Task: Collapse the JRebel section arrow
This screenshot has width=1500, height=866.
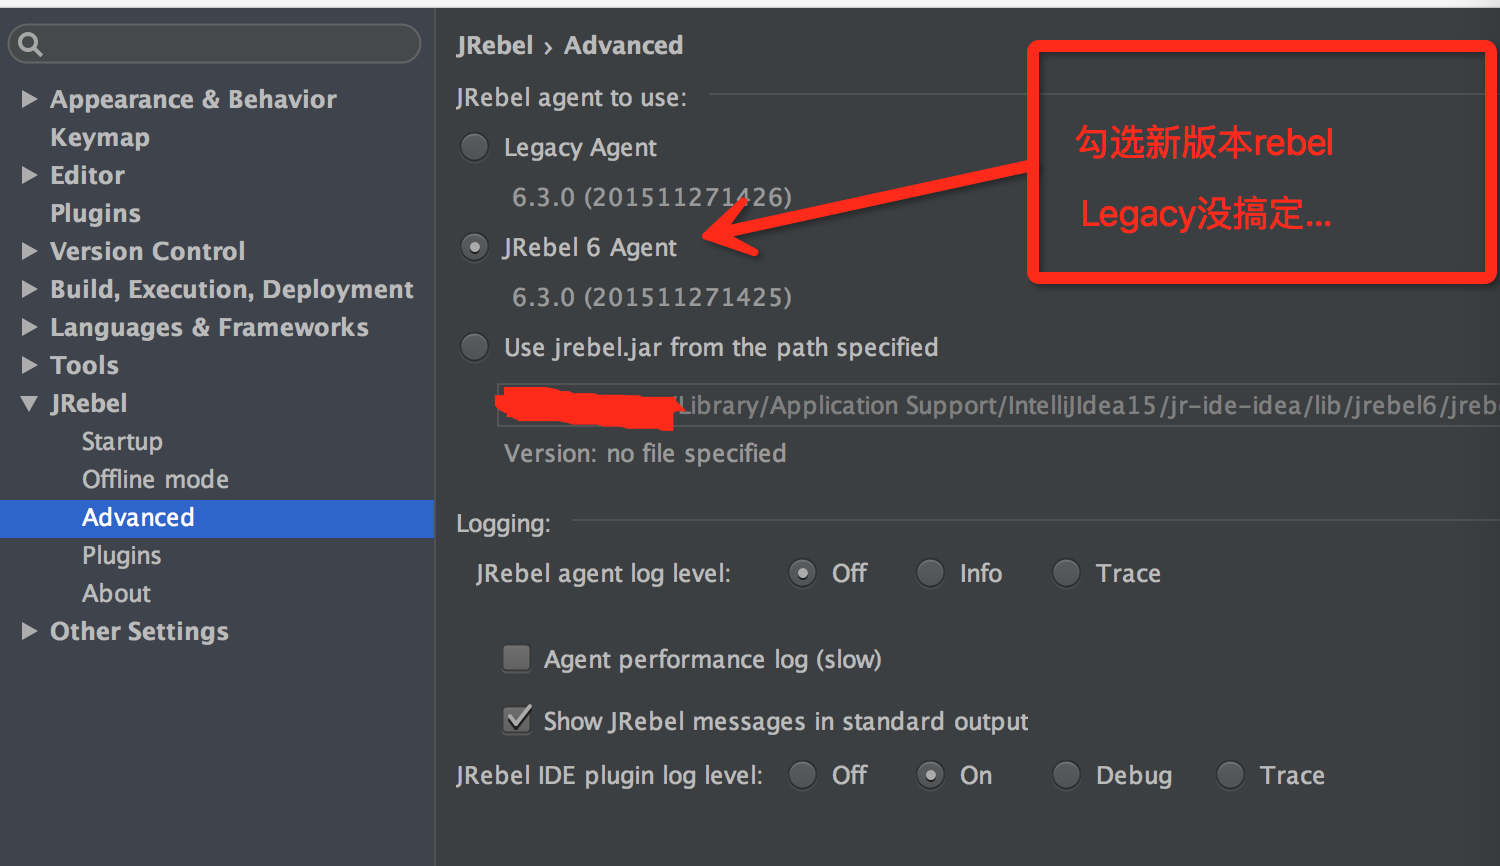Action: click(29, 404)
